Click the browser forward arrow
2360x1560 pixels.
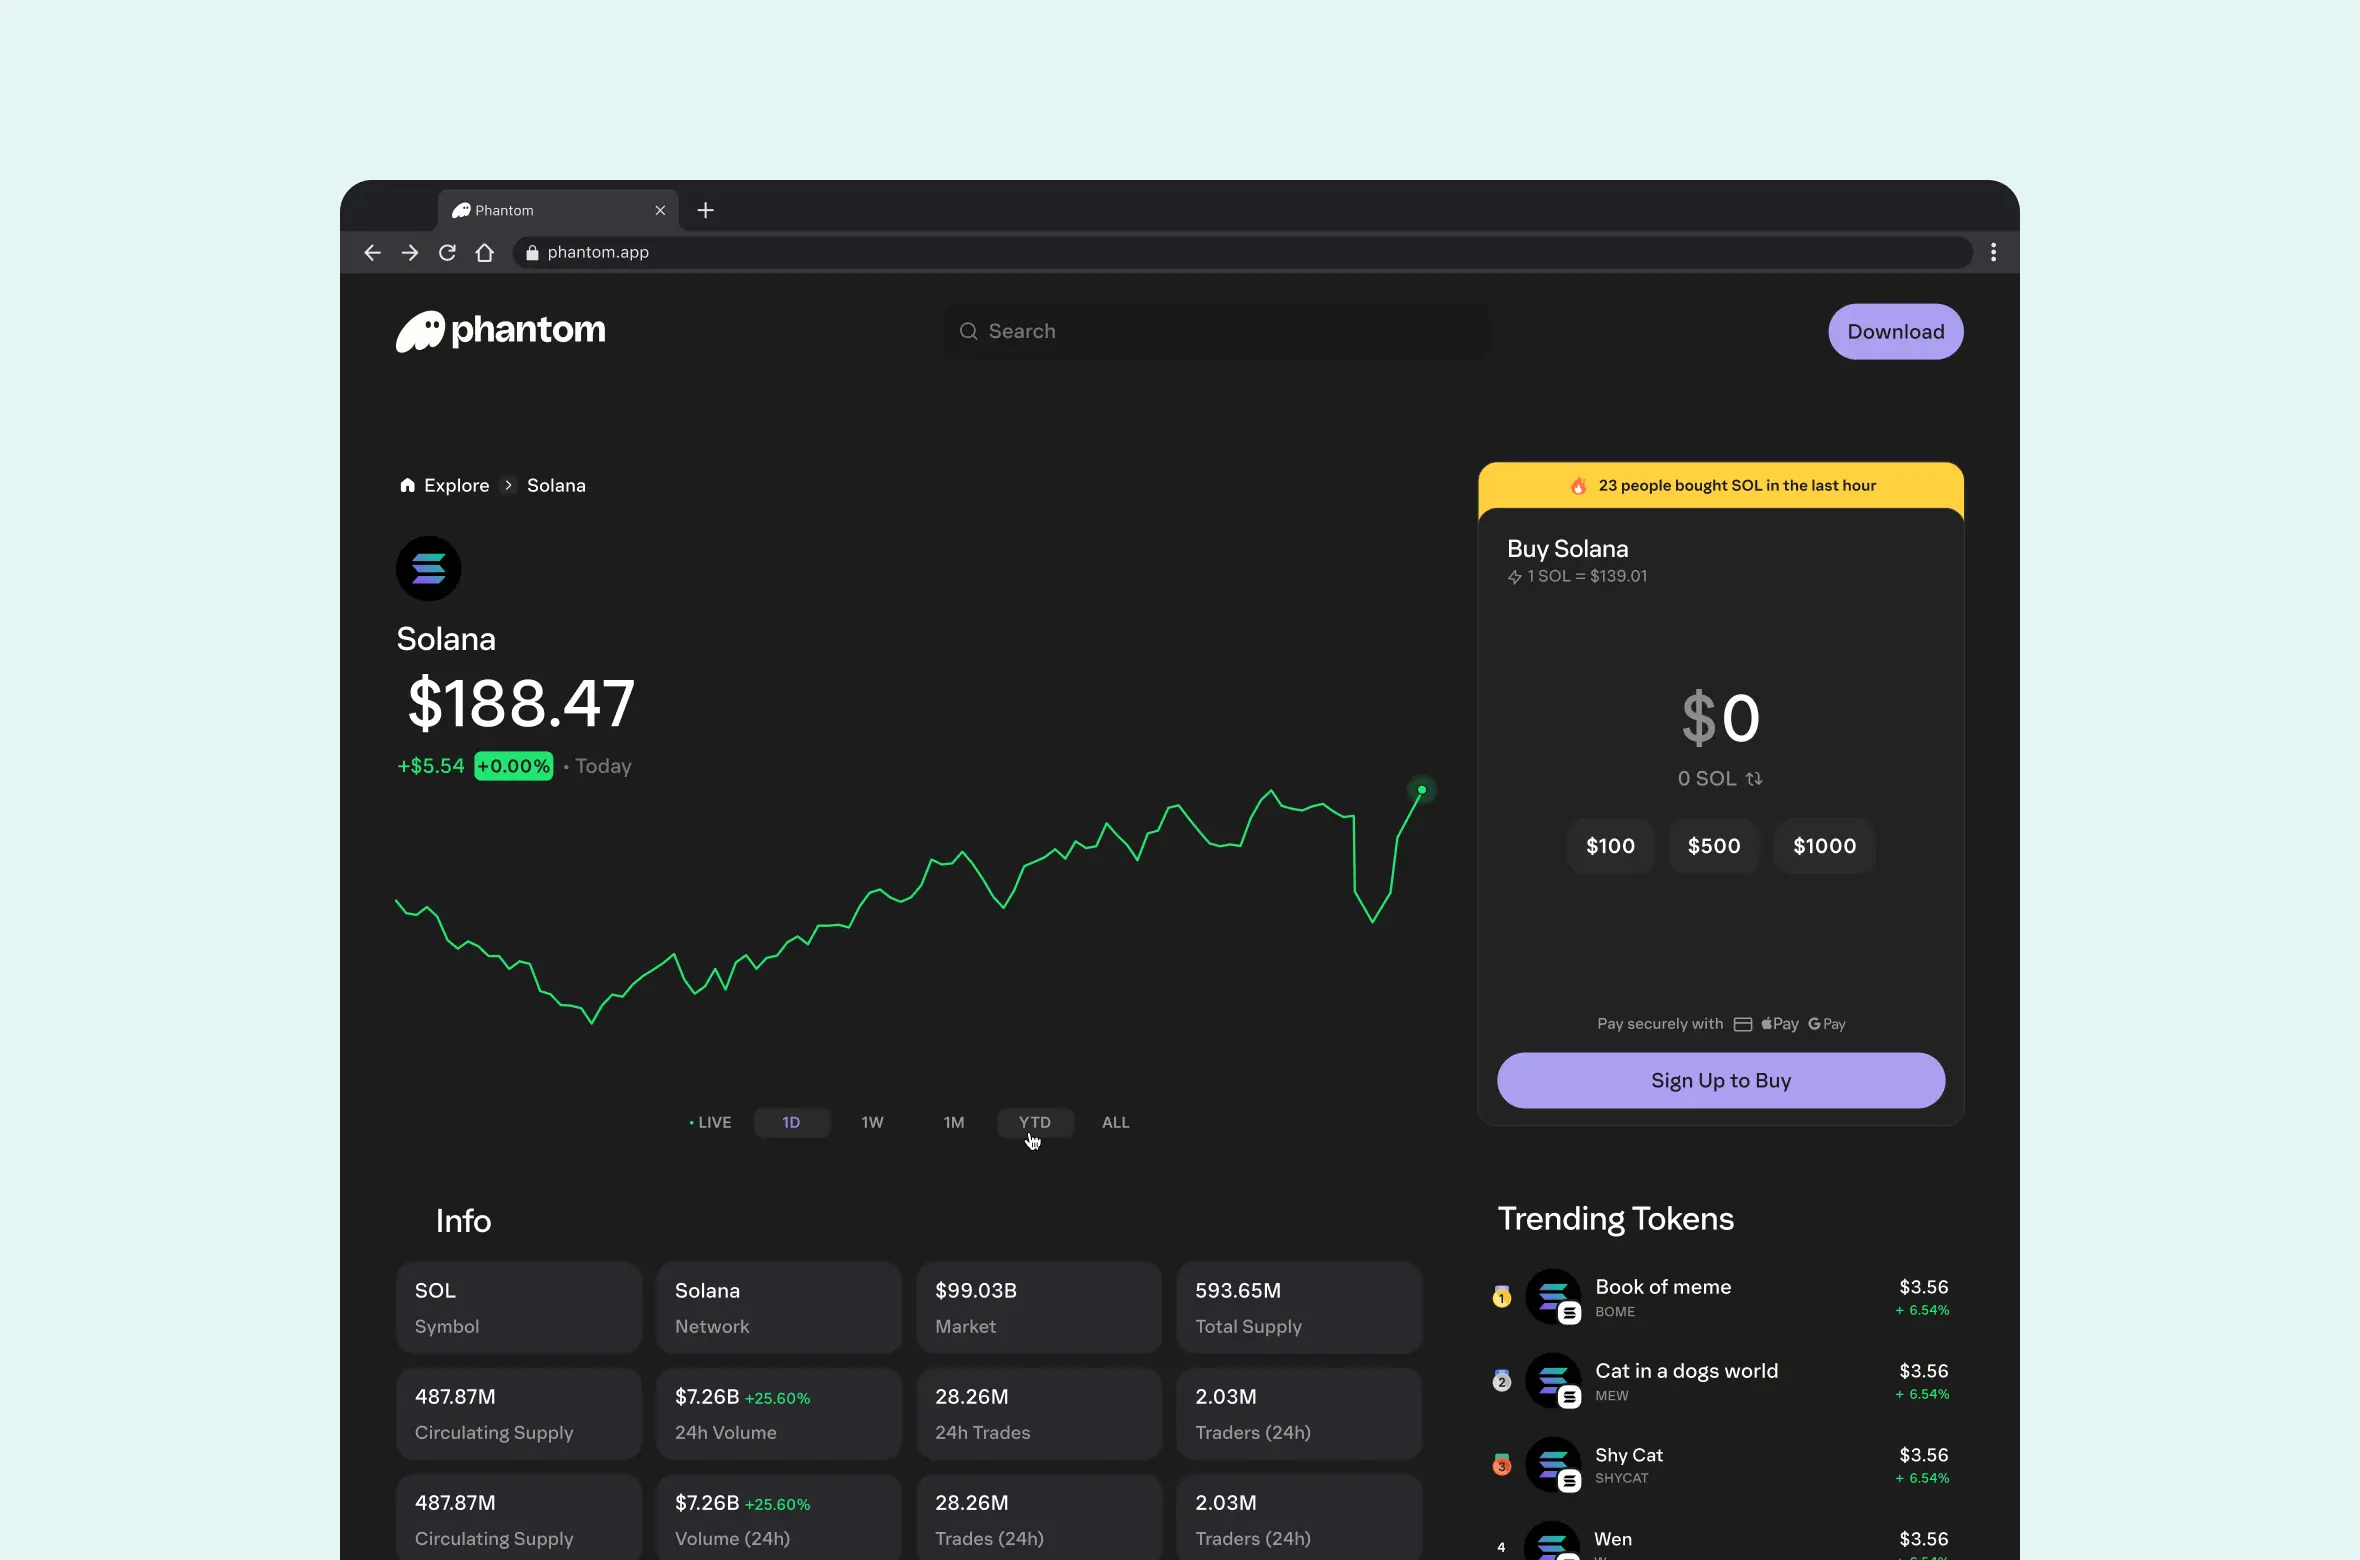click(x=410, y=253)
